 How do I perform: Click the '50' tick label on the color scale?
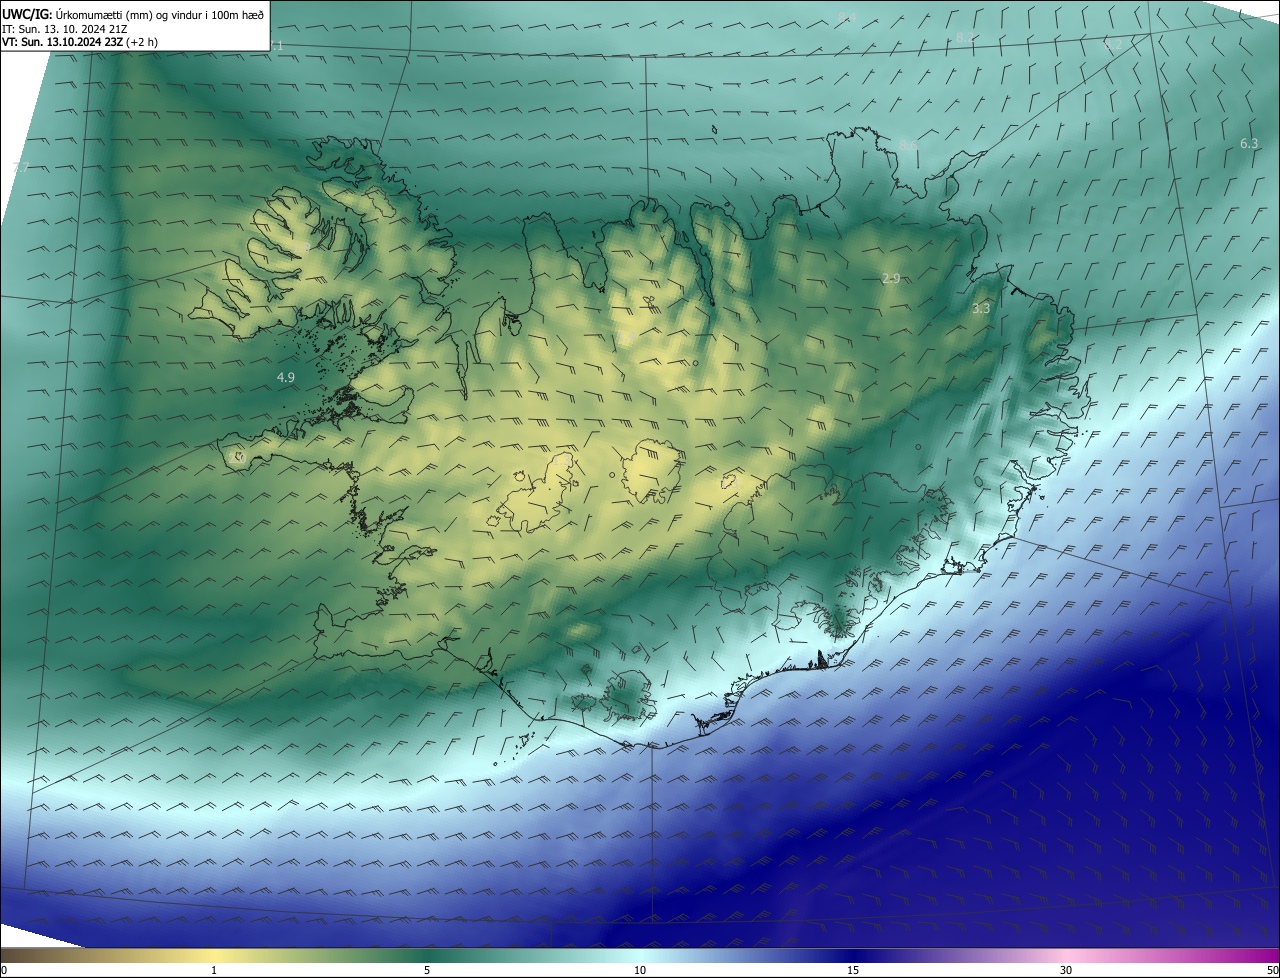coord(1271,970)
